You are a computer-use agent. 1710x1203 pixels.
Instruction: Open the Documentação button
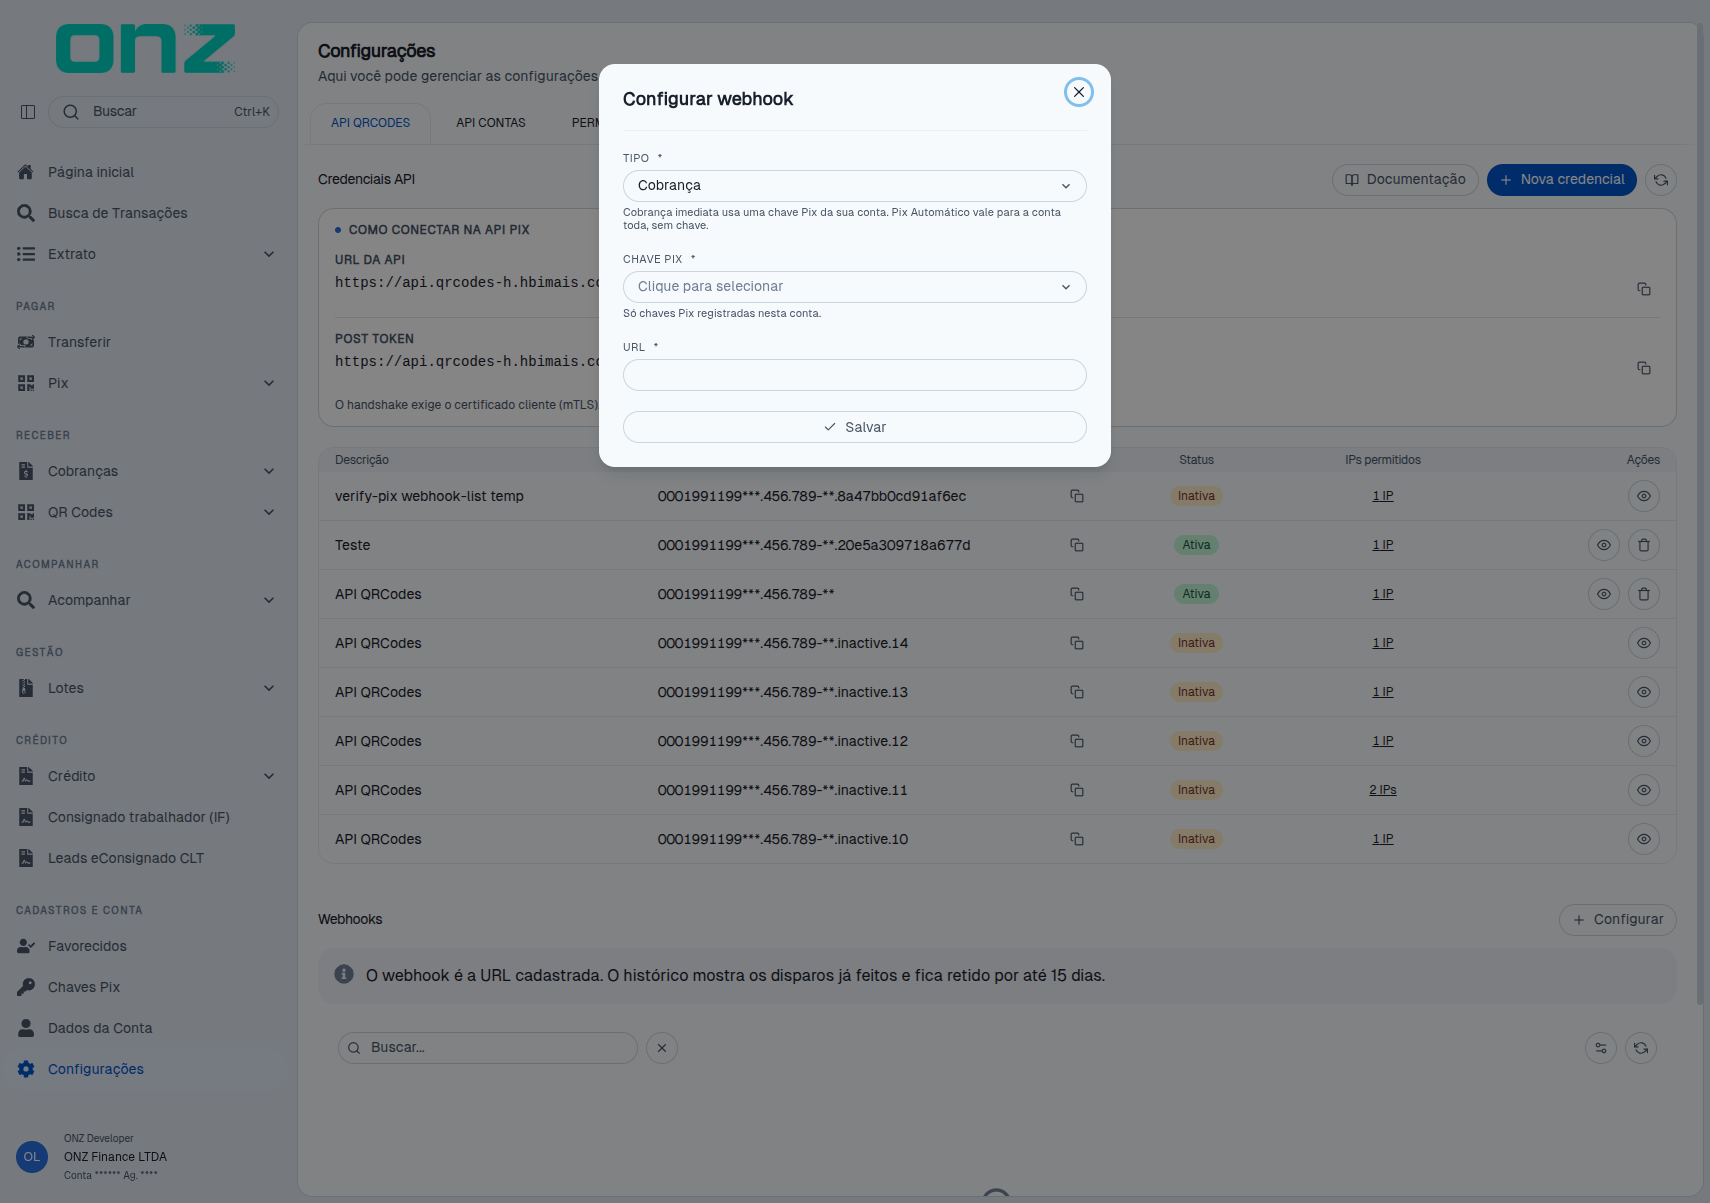pos(1405,180)
